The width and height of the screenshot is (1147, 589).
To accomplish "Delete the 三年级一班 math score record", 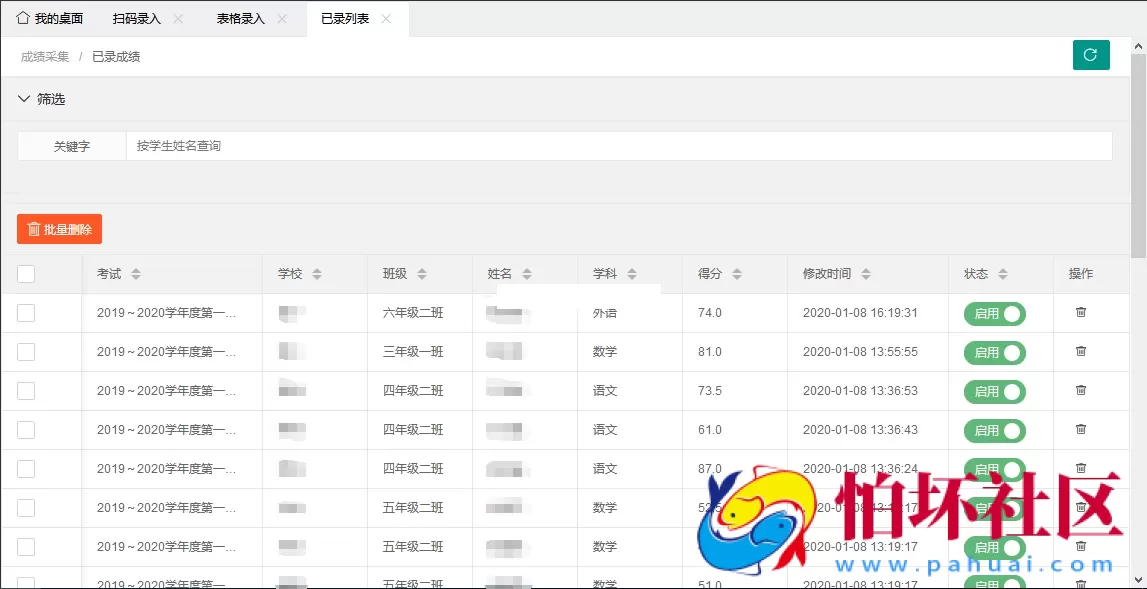I will tap(1080, 352).
